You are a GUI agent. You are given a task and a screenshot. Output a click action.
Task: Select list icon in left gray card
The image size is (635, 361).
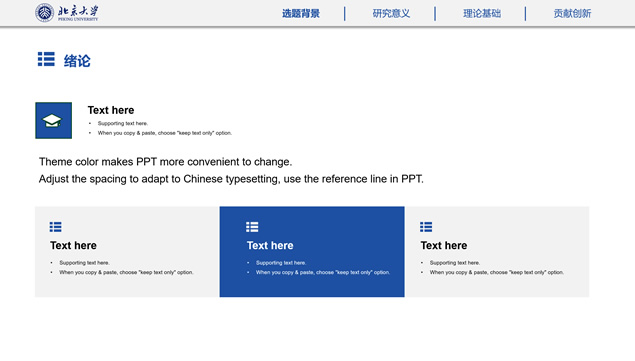pos(55,227)
